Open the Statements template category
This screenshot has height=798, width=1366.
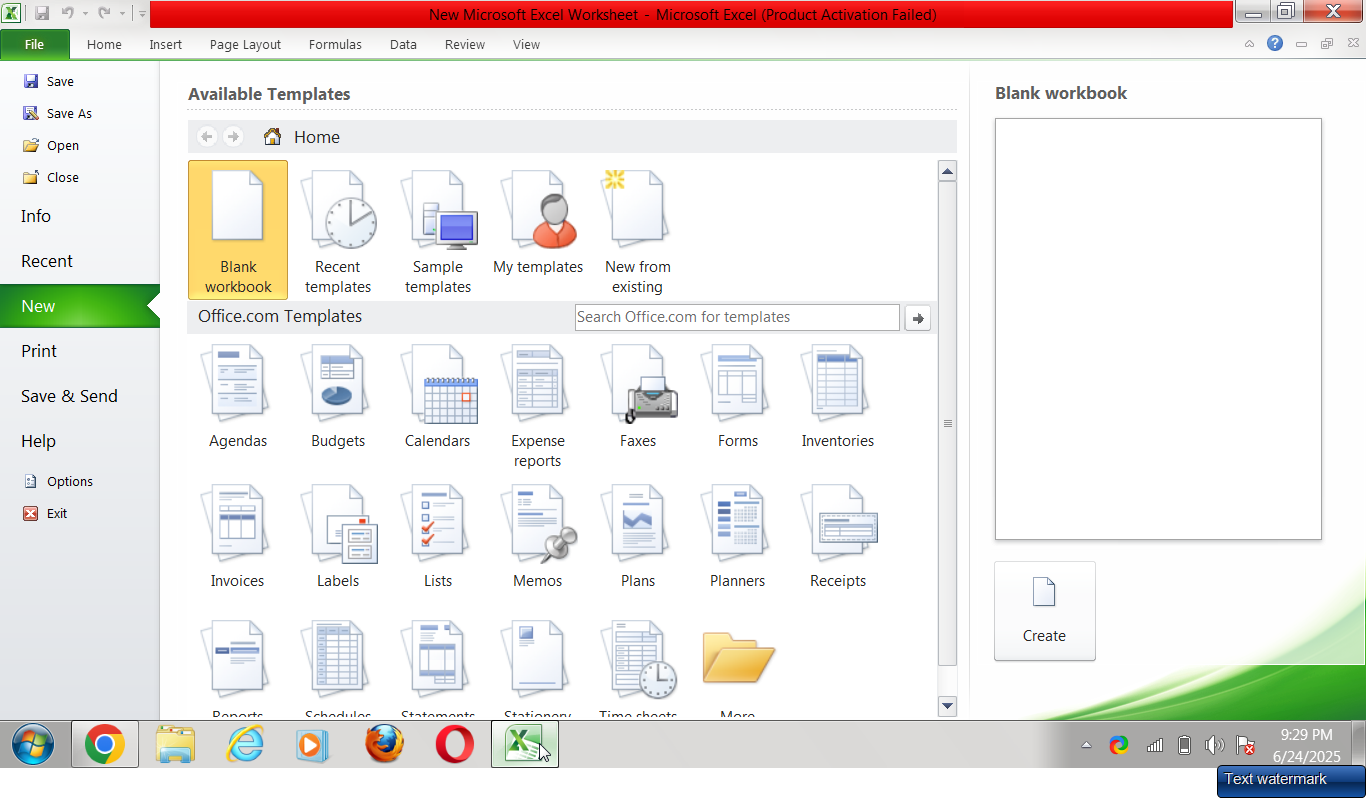click(x=438, y=668)
